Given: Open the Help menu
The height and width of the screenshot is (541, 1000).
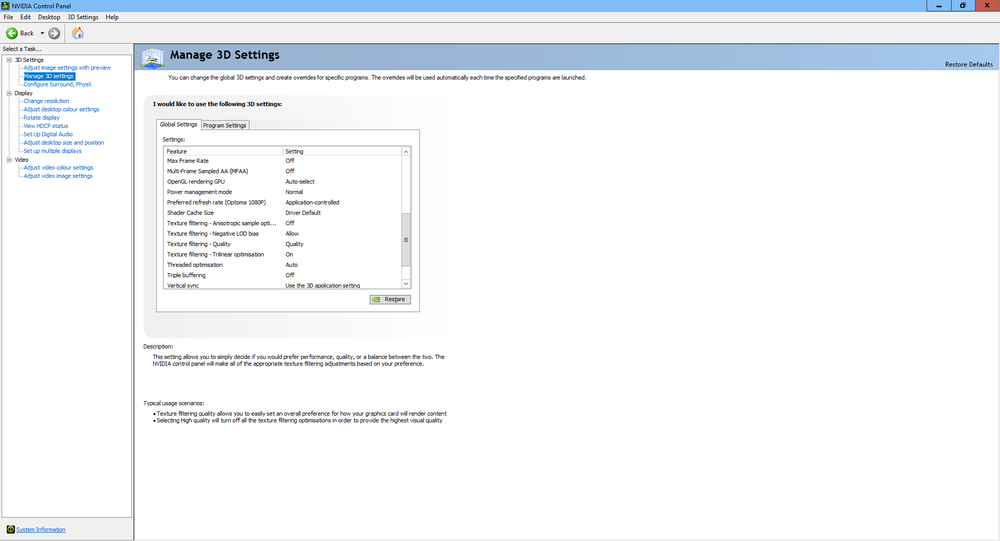Looking at the screenshot, I should (112, 17).
